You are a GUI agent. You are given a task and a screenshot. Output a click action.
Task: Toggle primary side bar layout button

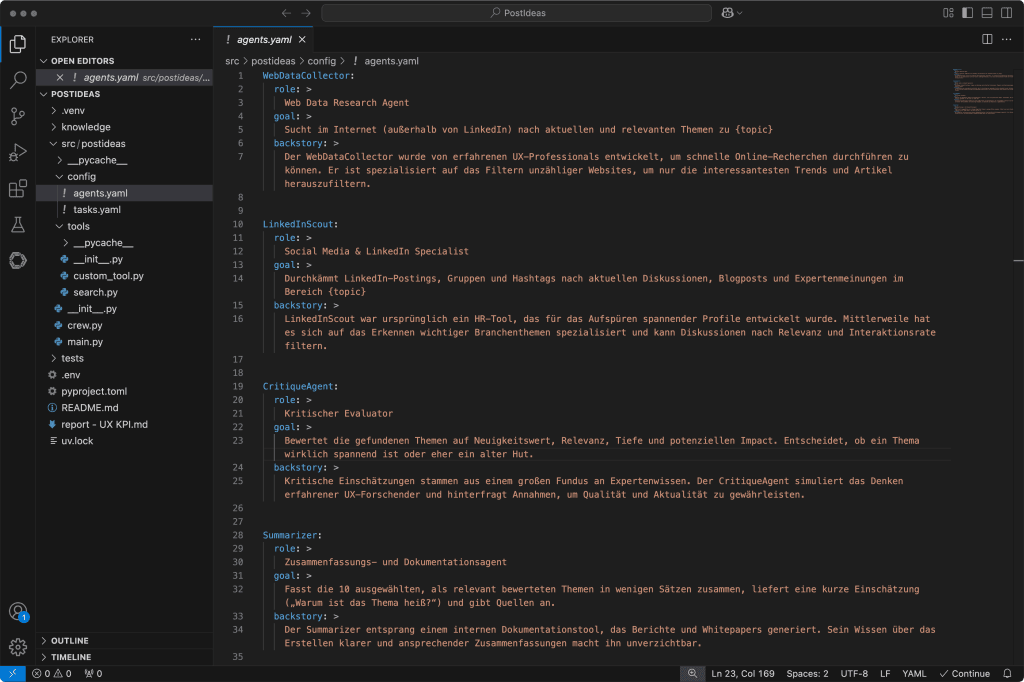(x=967, y=13)
